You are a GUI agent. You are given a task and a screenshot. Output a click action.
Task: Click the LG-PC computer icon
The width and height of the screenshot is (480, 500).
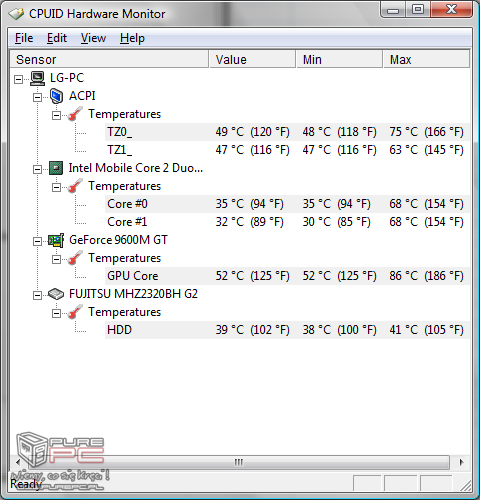point(37,78)
